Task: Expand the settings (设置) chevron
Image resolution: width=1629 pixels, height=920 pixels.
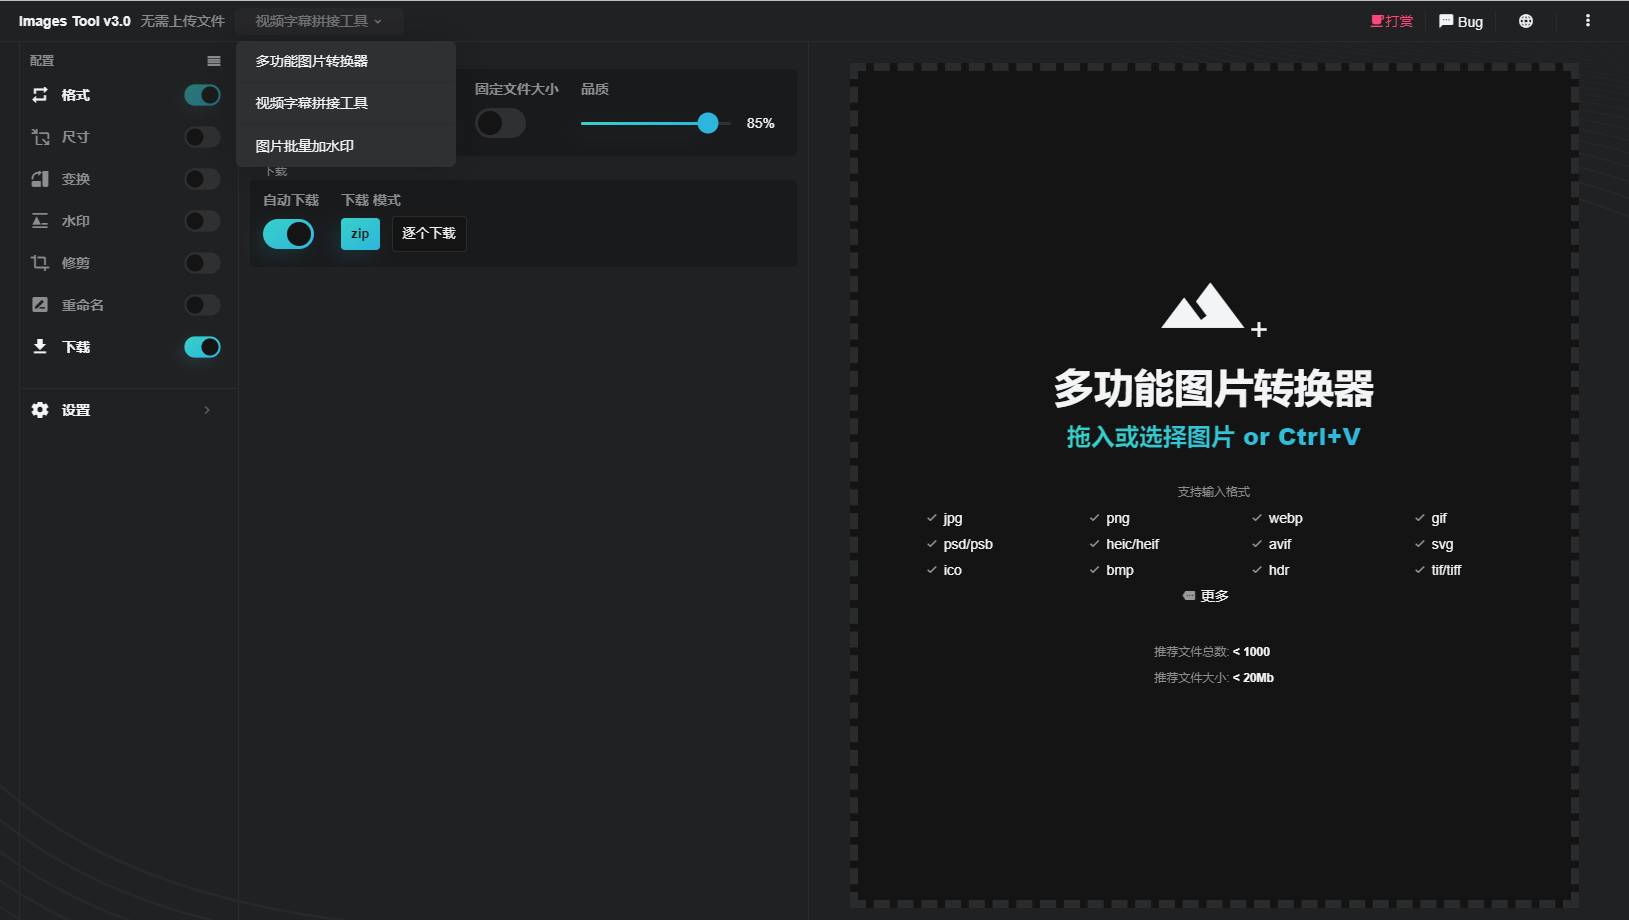Action: point(207,410)
